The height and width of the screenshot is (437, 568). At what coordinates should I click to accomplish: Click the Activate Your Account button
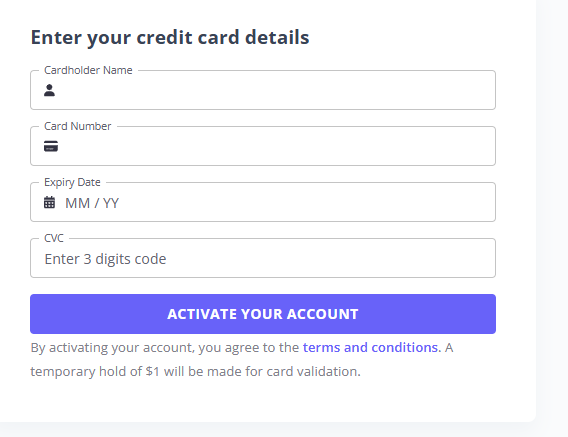(x=263, y=314)
